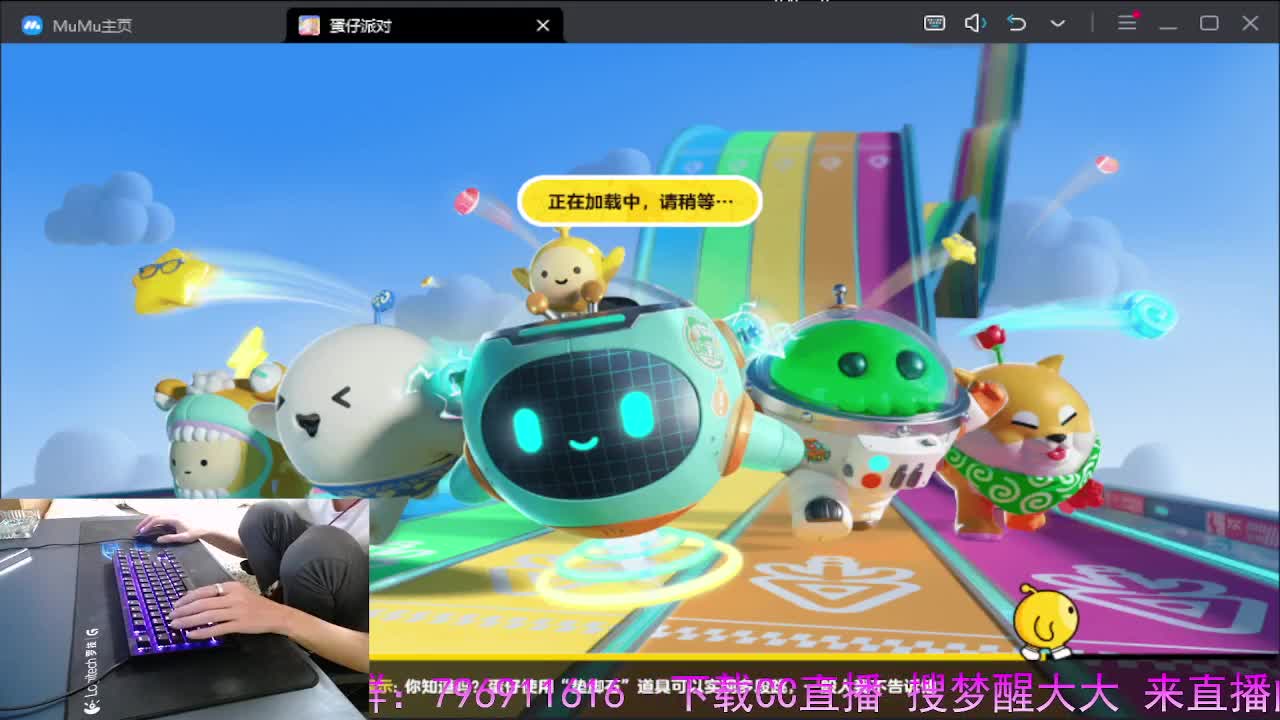The width and height of the screenshot is (1280, 720).
Task: Open the MuMu hamburger menu
Action: point(1127,23)
